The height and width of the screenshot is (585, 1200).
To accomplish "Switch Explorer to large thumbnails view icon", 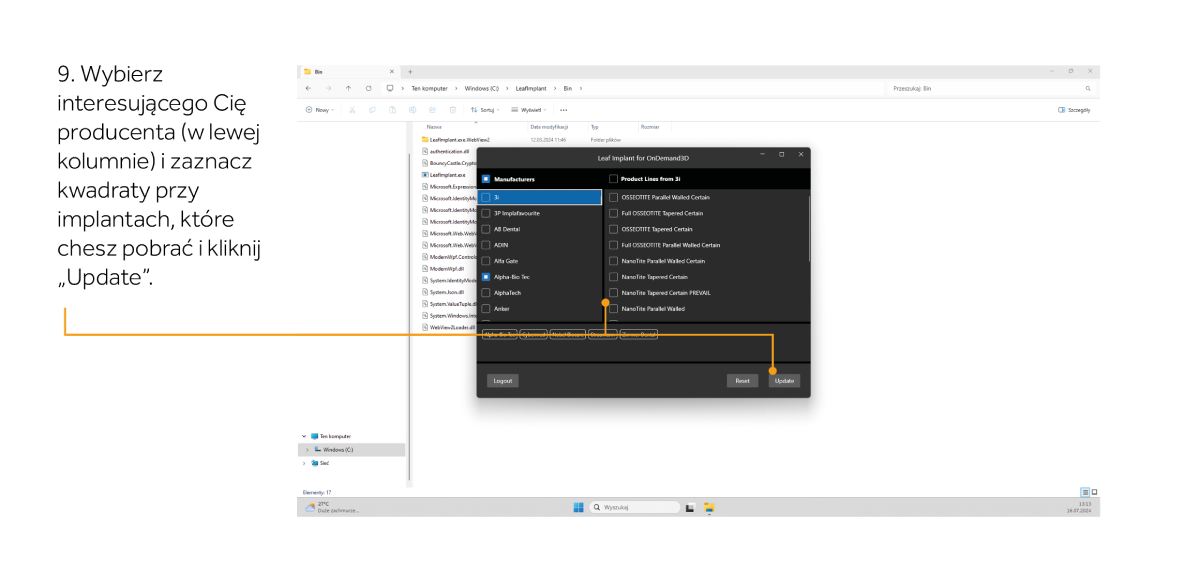I will [x=1094, y=492].
